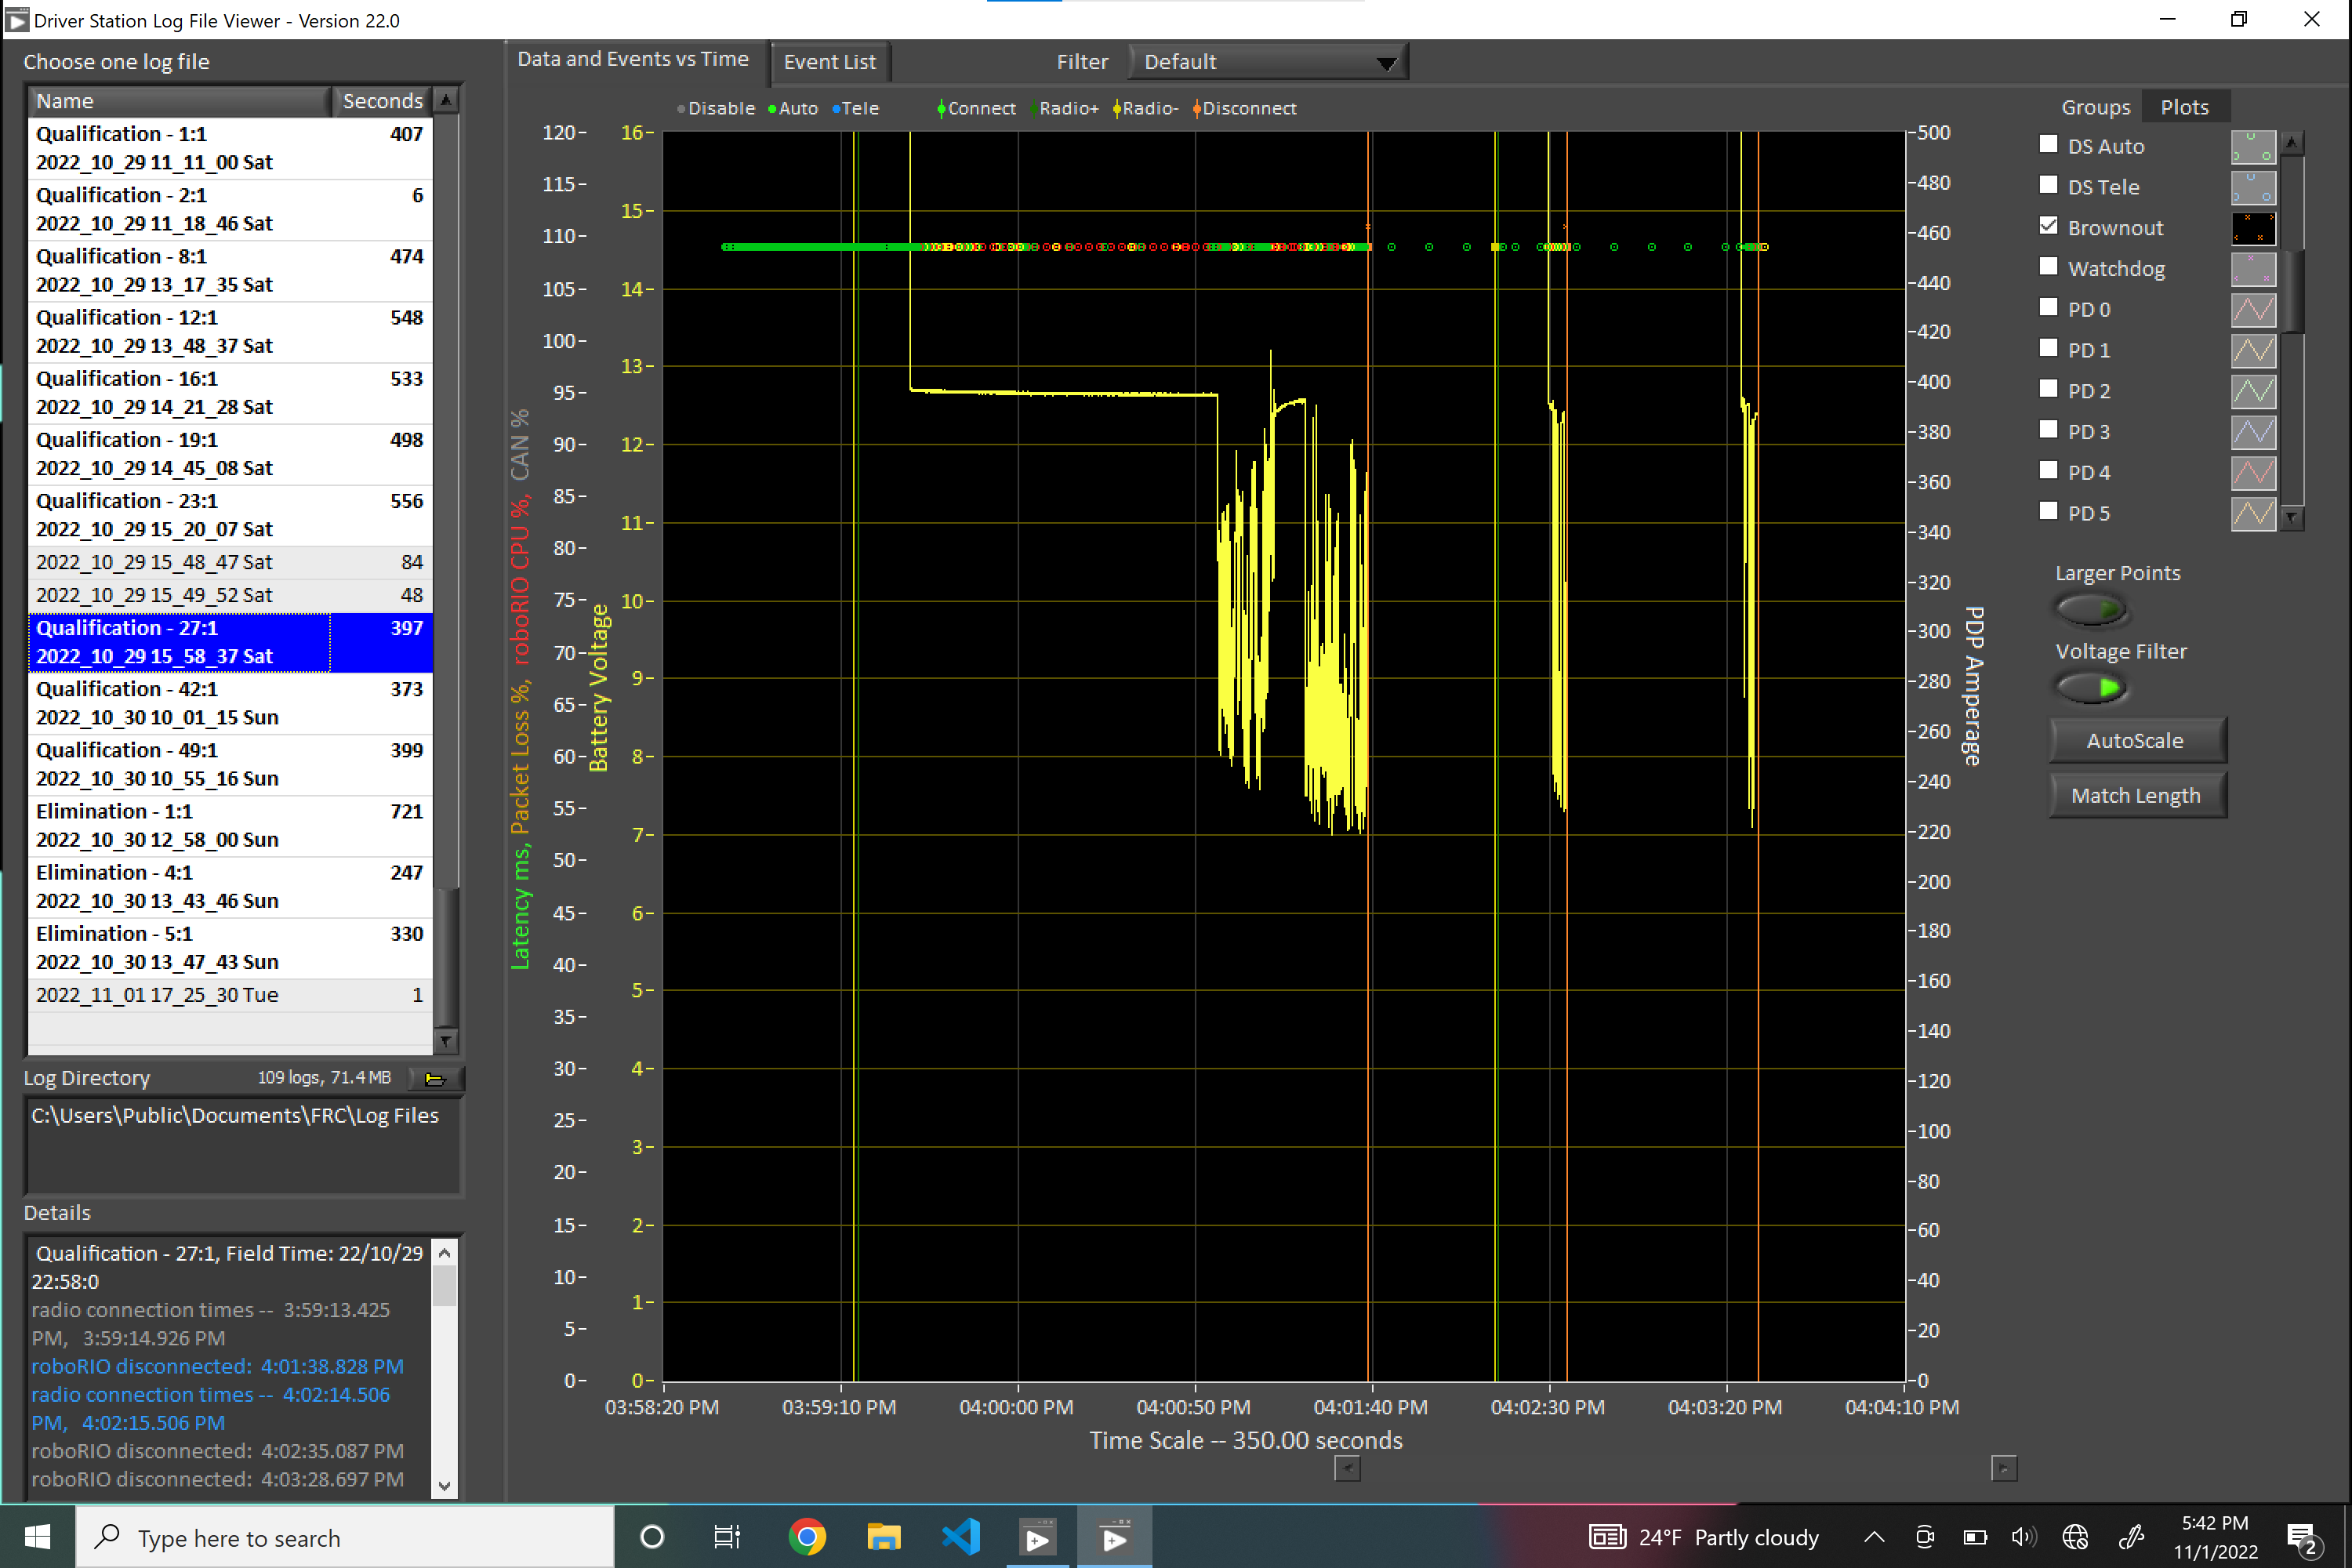Uncheck the Brownout checkbox
Image resolution: width=2352 pixels, height=1568 pixels.
pyautogui.click(x=2048, y=226)
